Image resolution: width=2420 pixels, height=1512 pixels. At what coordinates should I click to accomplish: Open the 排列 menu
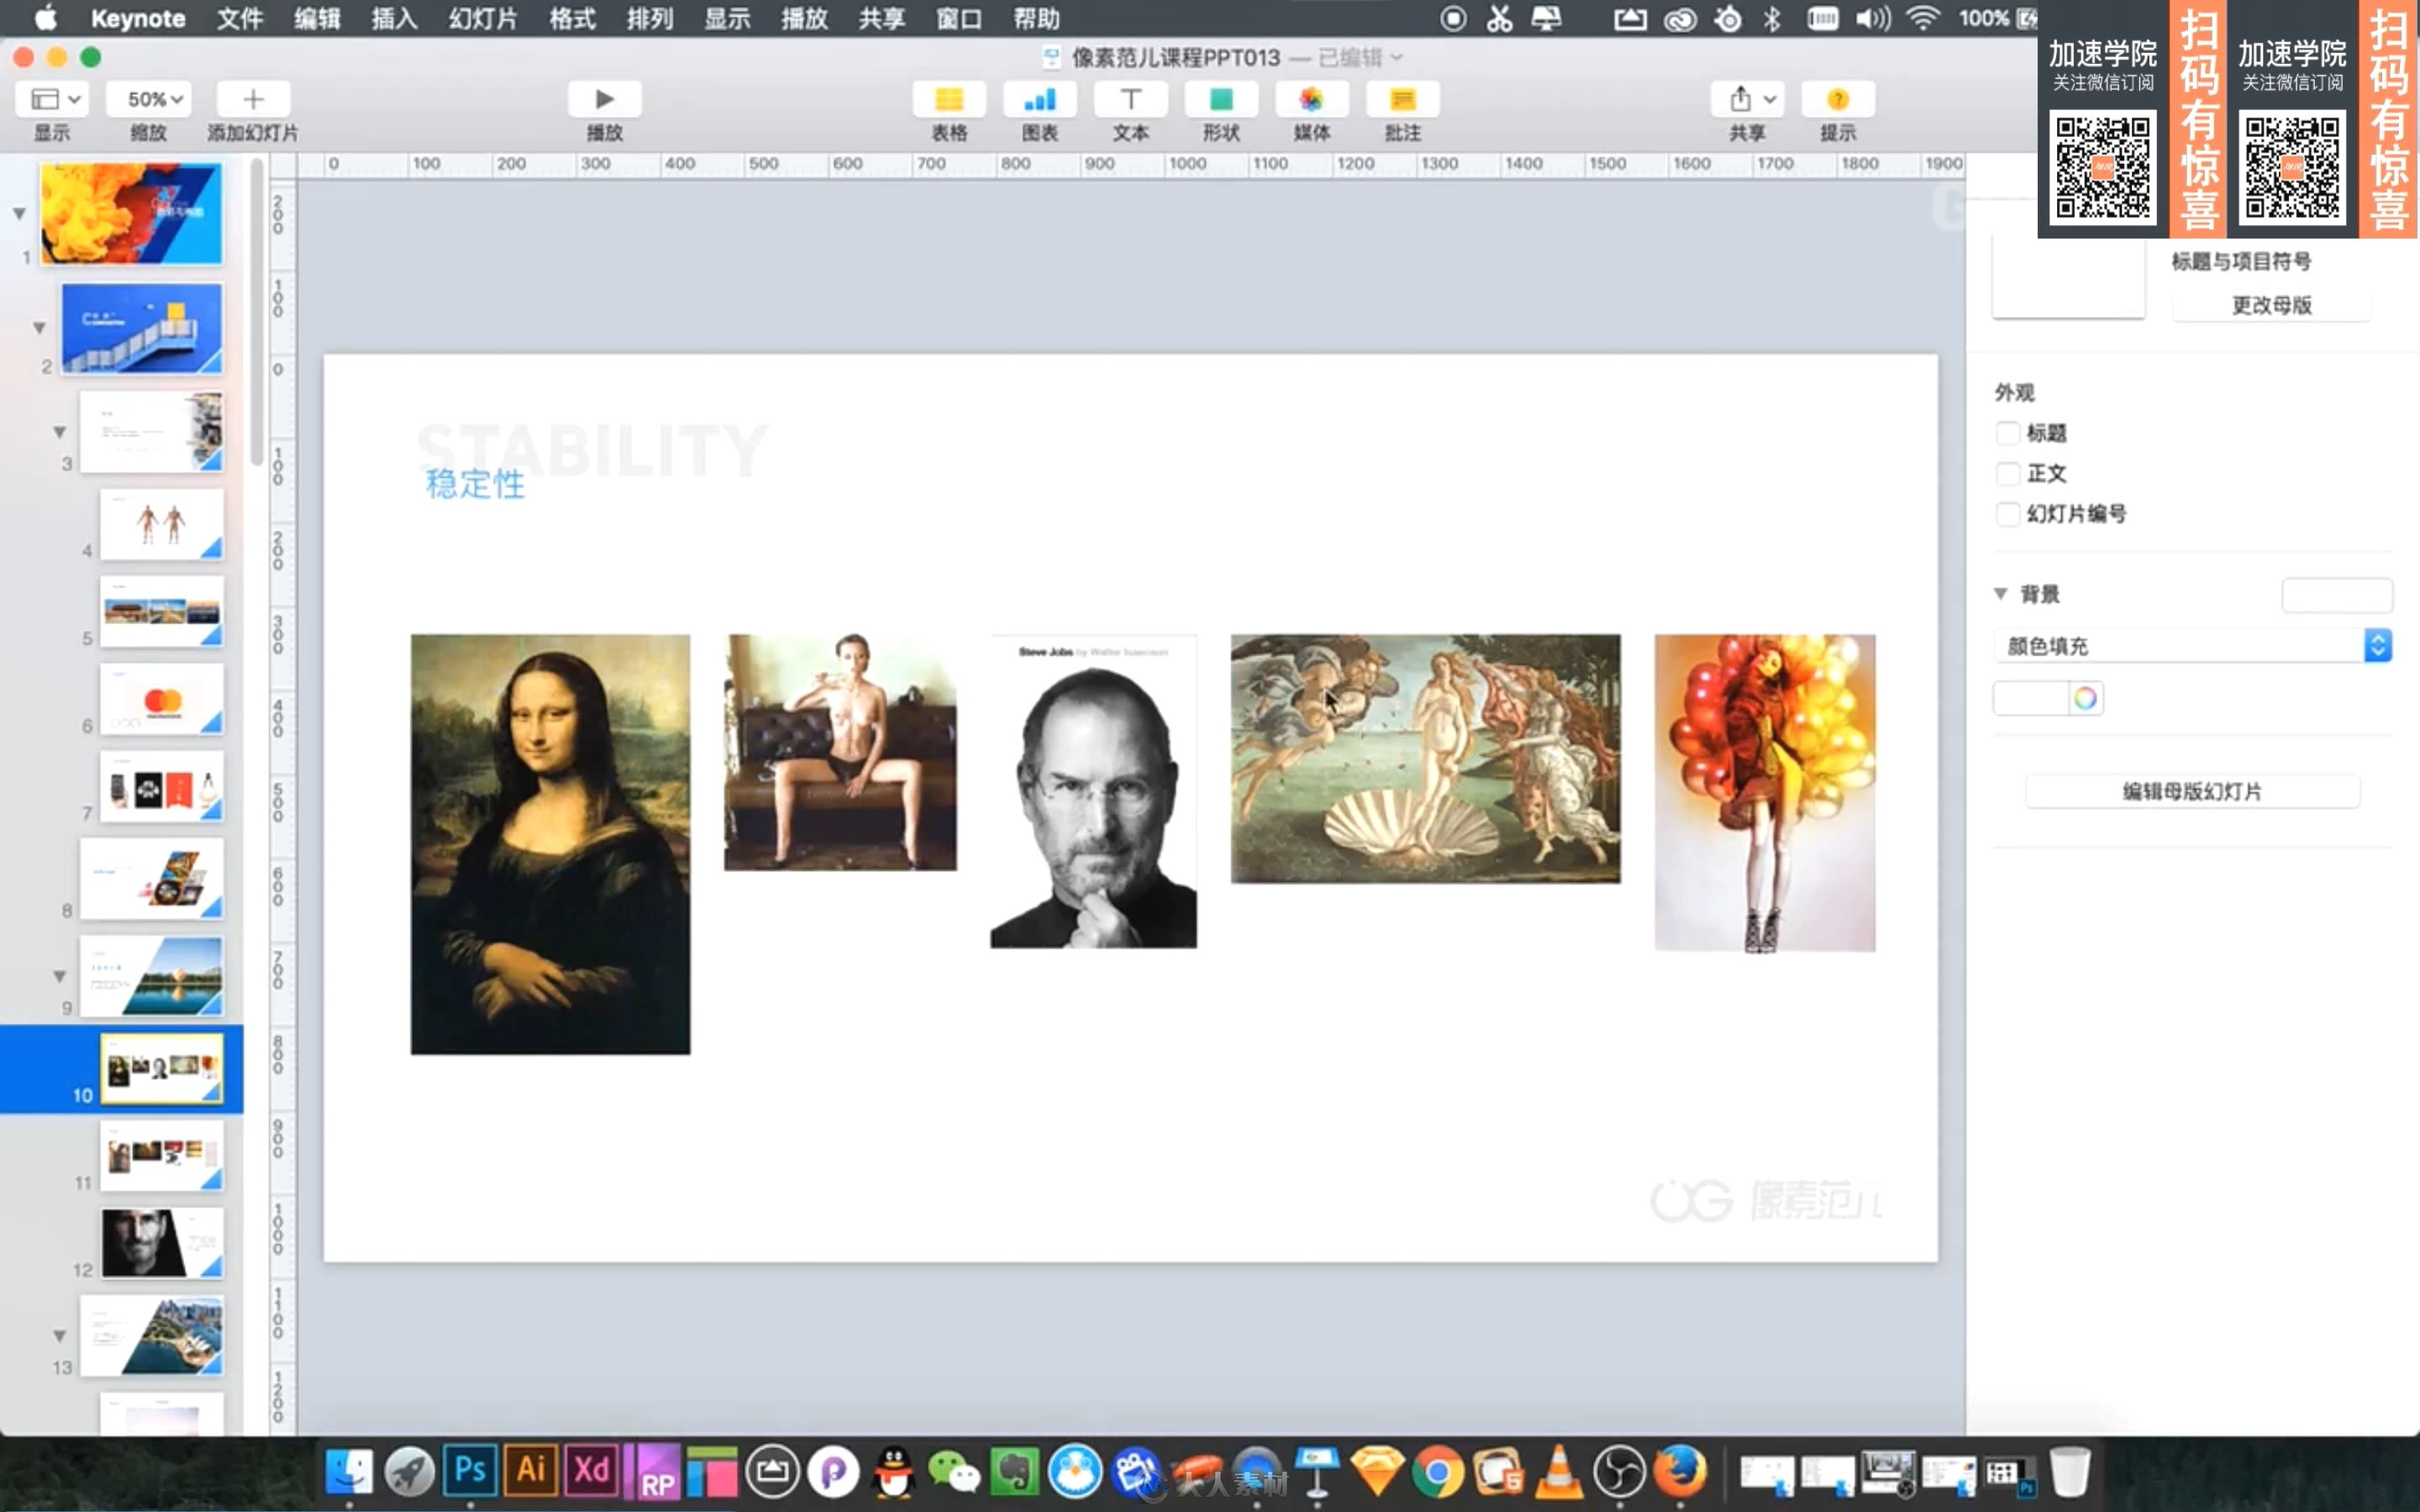click(x=650, y=18)
